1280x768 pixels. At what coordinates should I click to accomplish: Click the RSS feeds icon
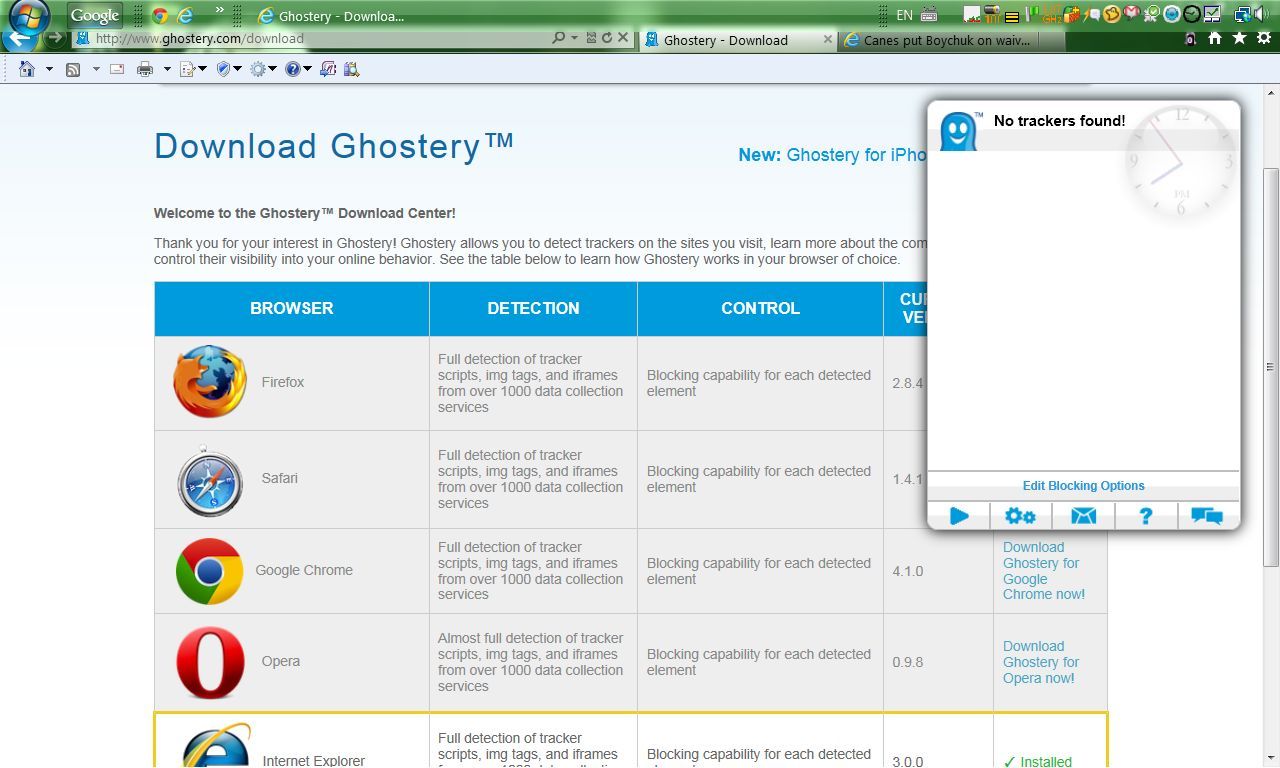[73, 69]
